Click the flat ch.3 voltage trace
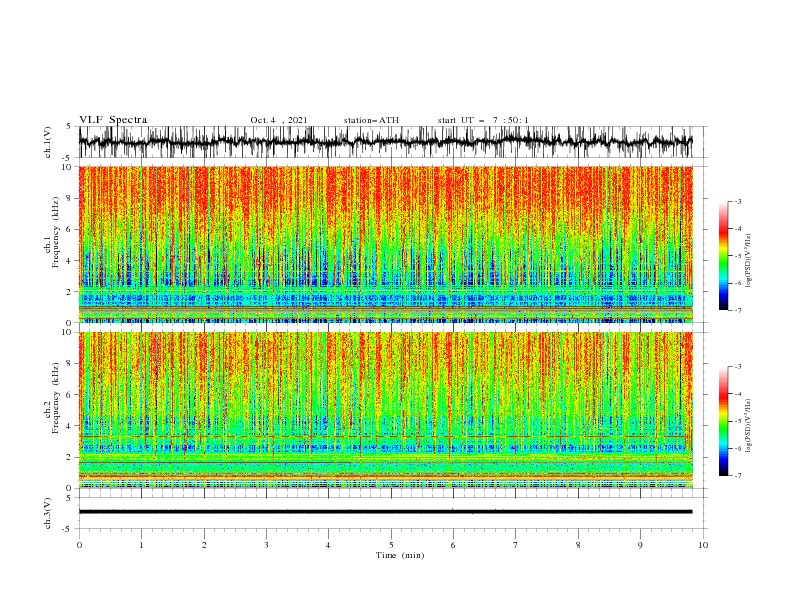The width and height of the screenshot is (792, 612). (x=385, y=512)
